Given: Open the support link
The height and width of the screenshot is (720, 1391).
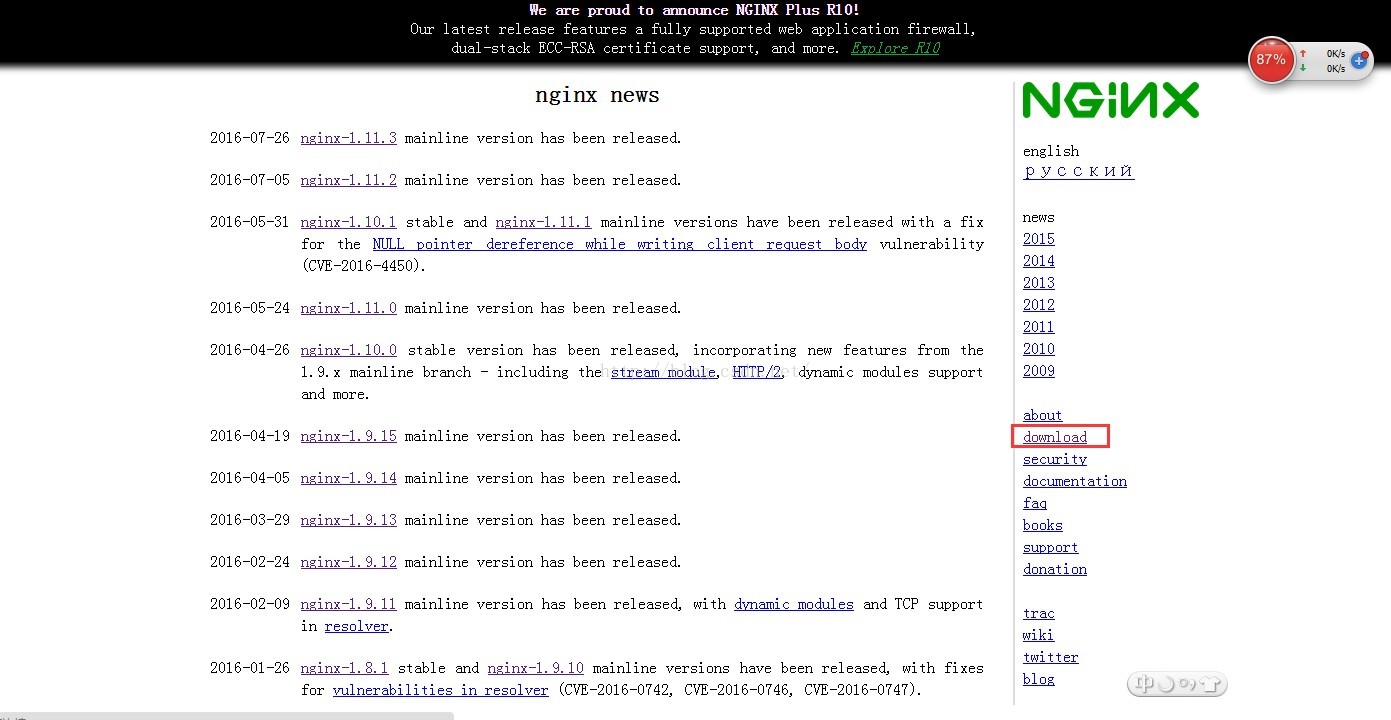Looking at the screenshot, I should click(1051, 547).
